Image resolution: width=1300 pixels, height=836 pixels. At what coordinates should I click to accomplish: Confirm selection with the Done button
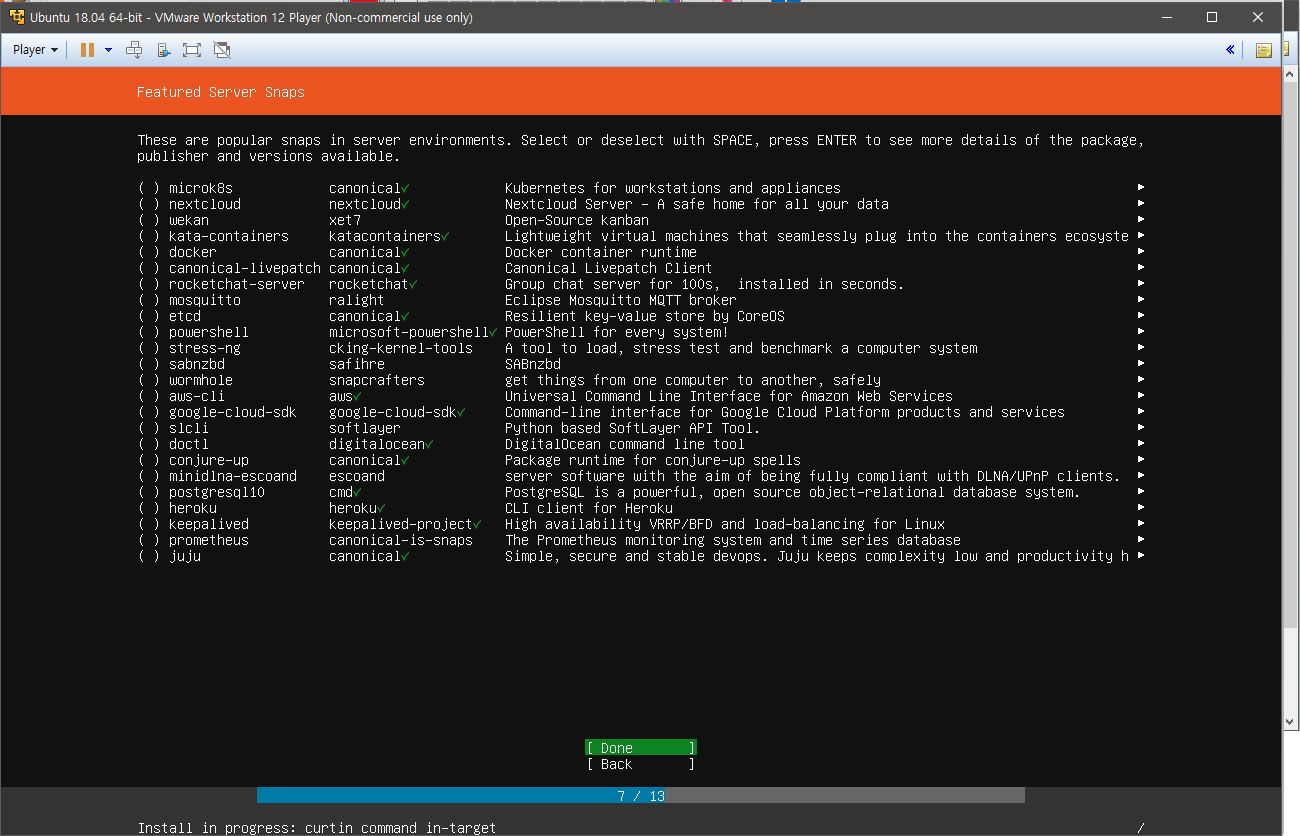click(x=641, y=748)
